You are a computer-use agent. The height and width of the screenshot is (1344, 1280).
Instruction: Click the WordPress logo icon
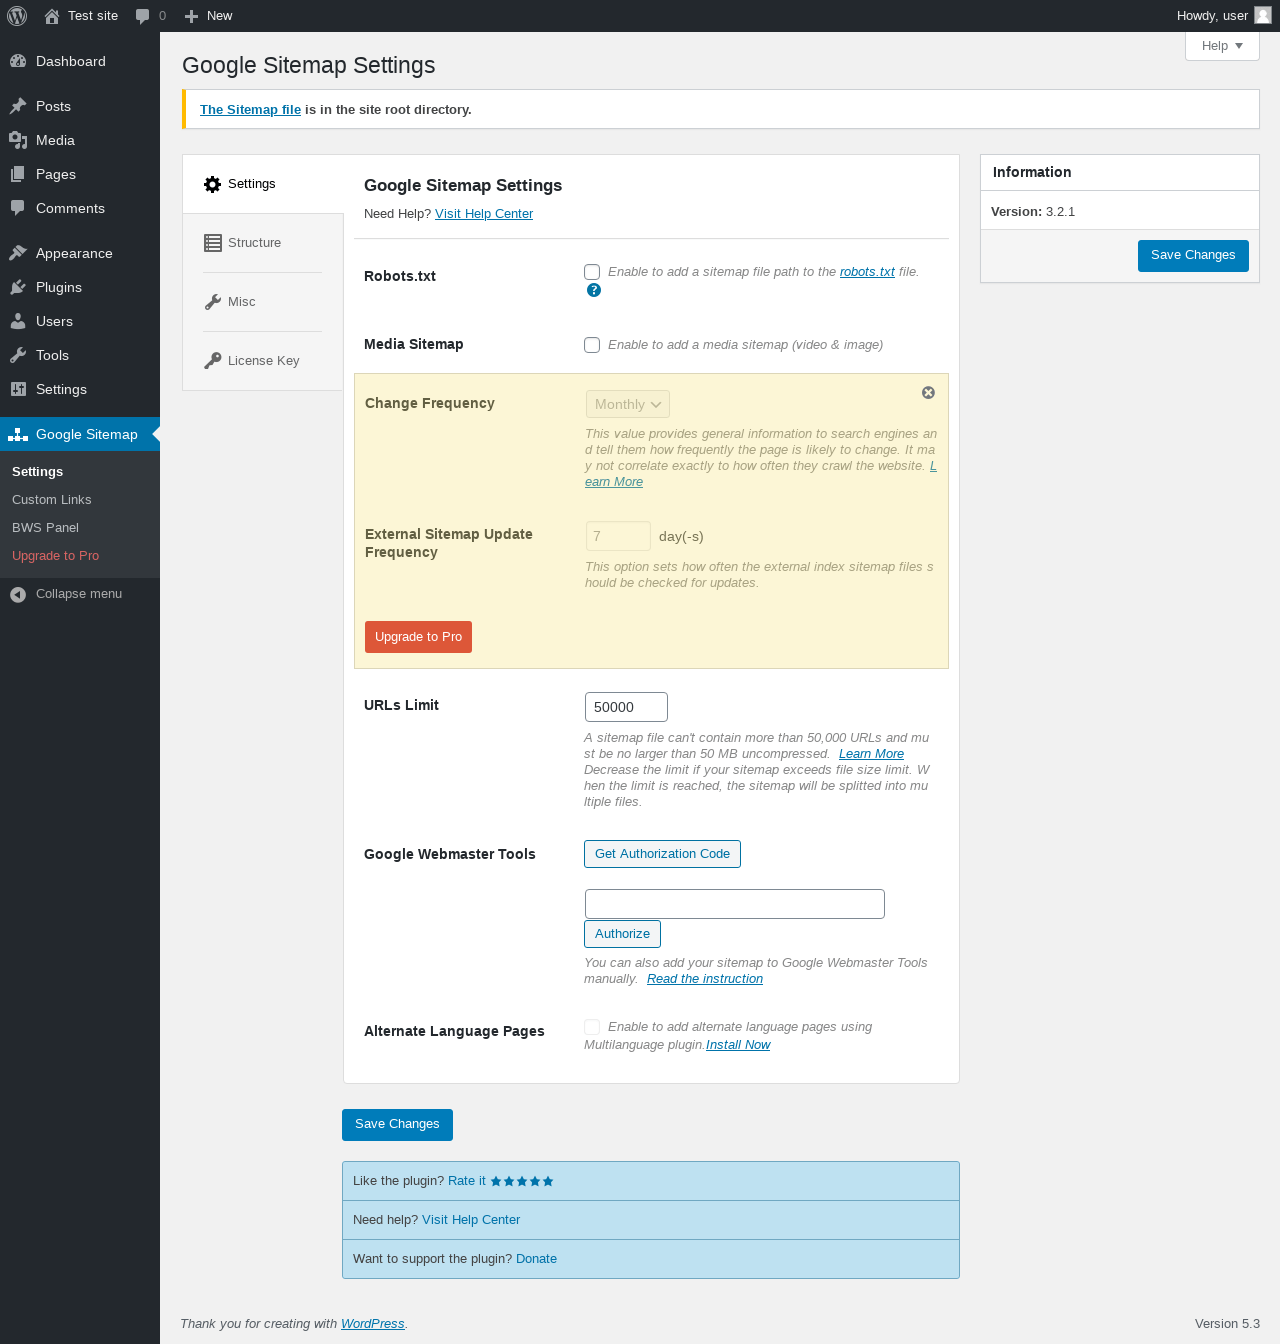17,16
